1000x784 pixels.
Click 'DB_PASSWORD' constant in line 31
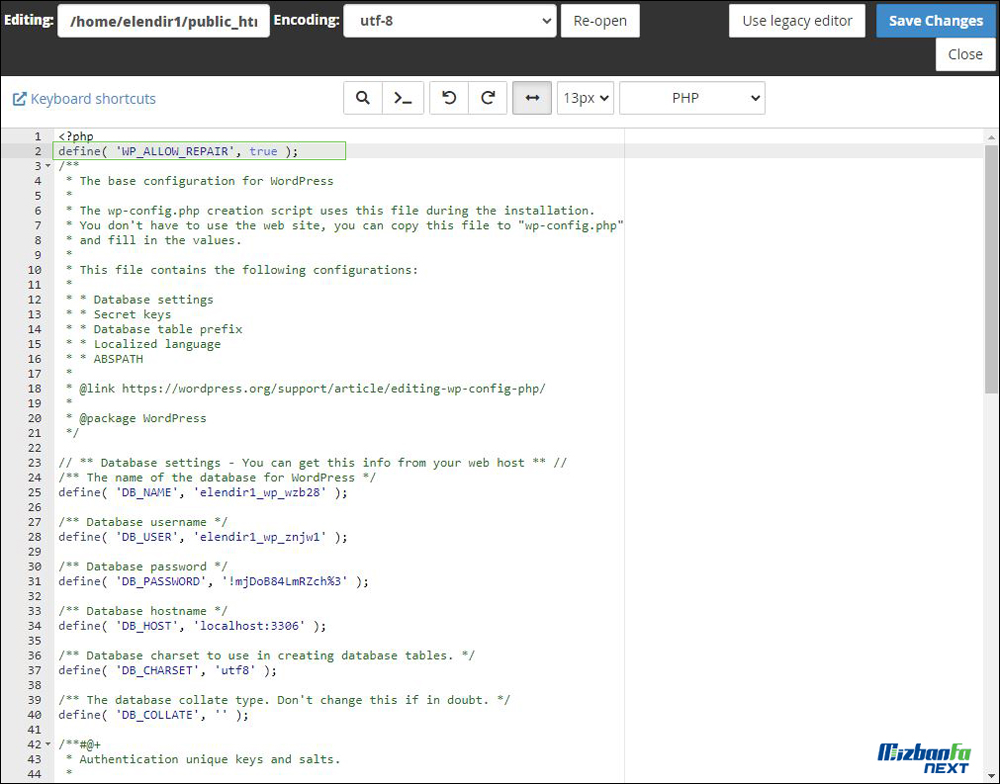[x=161, y=581]
